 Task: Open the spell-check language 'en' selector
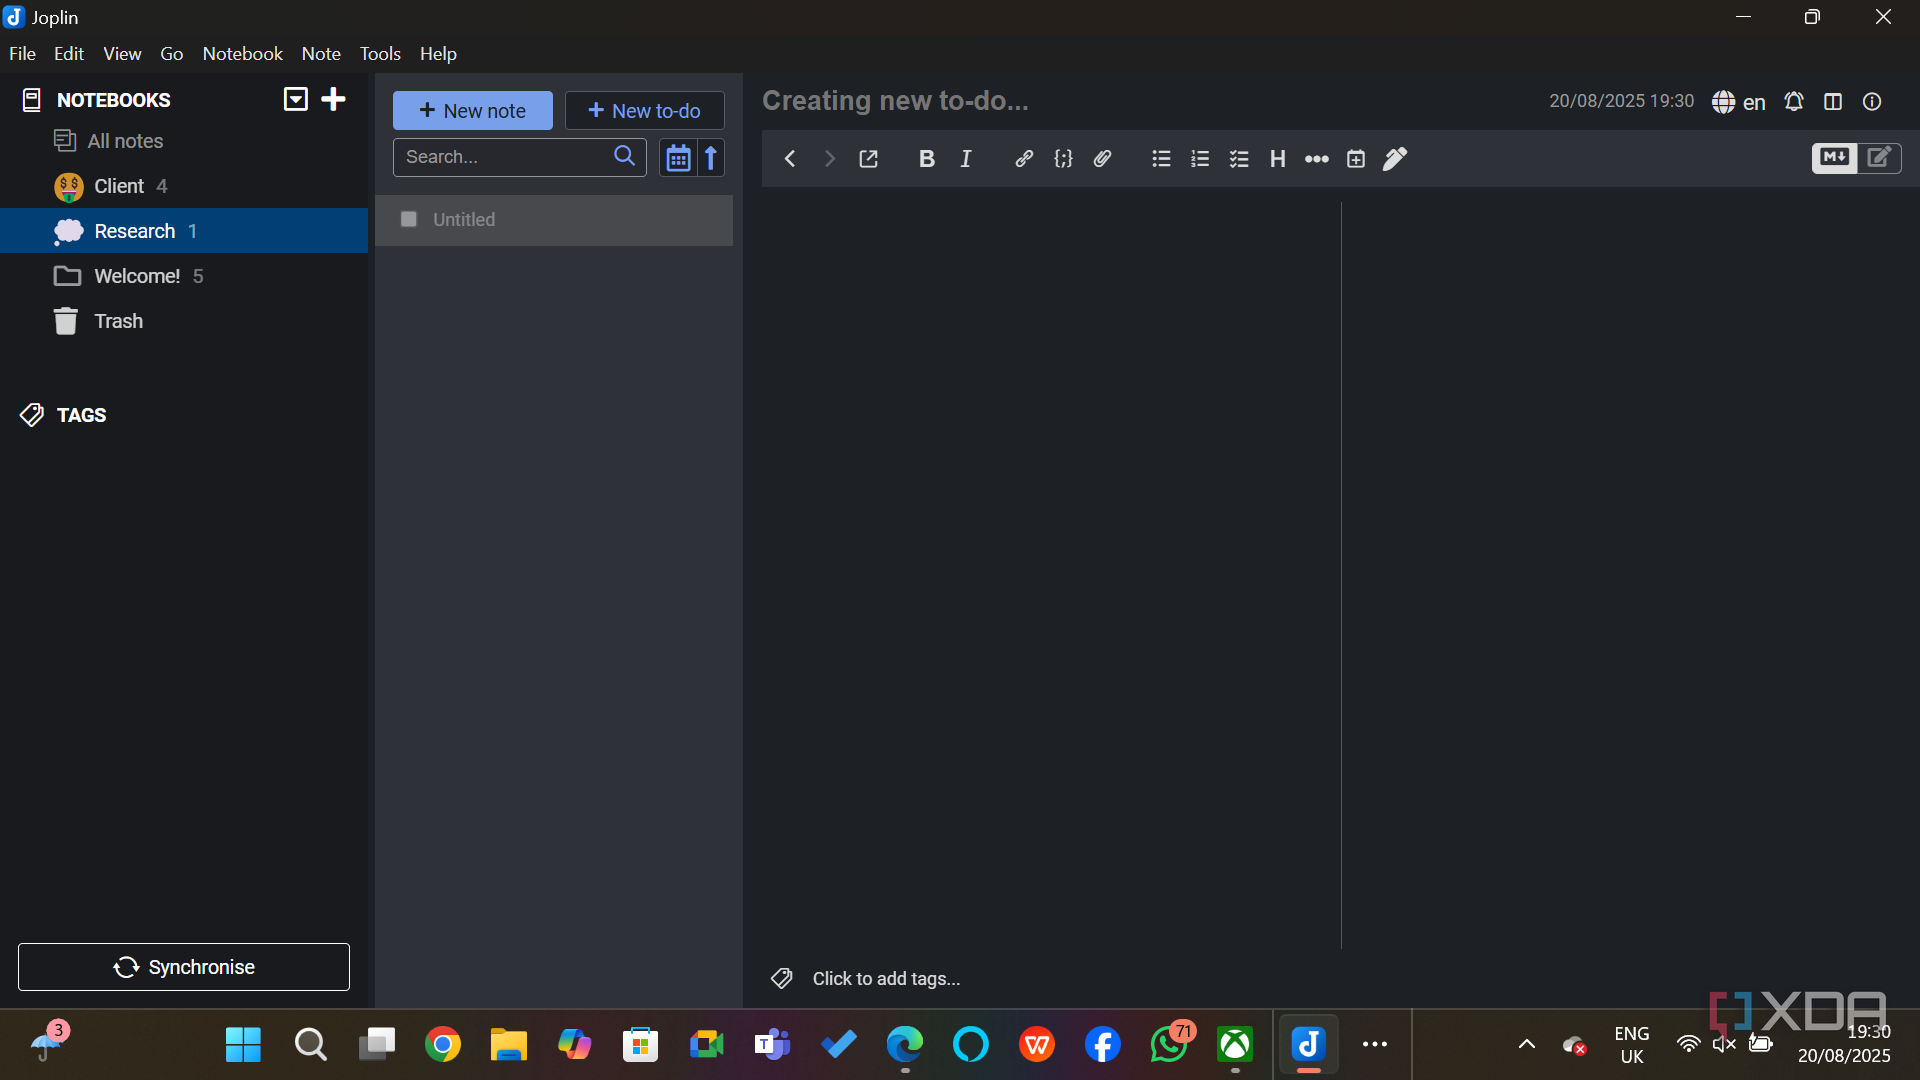pyautogui.click(x=1738, y=102)
